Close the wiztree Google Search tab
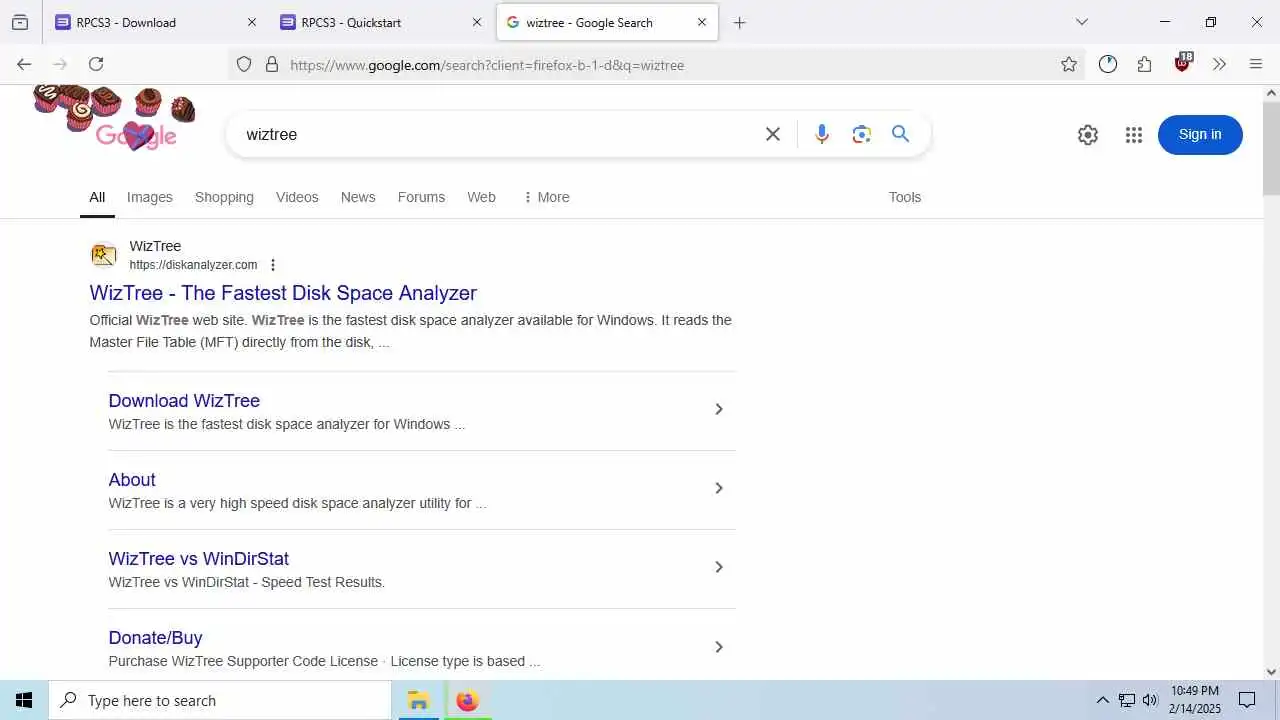The height and width of the screenshot is (720, 1280). pyautogui.click(x=702, y=22)
